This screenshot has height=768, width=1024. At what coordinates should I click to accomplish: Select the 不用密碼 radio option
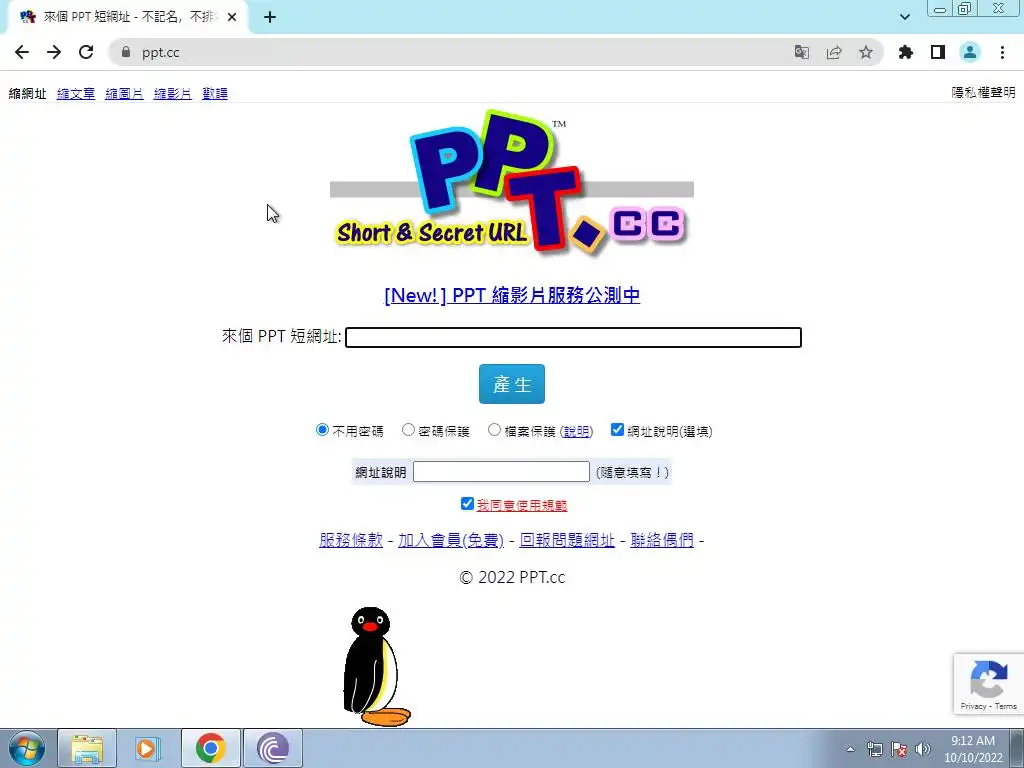(322, 430)
